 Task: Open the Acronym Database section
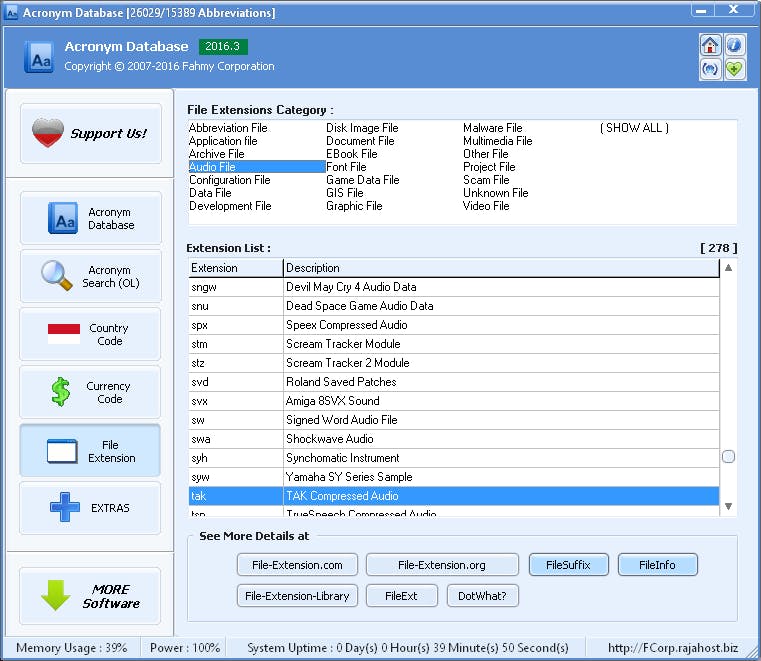[91, 218]
